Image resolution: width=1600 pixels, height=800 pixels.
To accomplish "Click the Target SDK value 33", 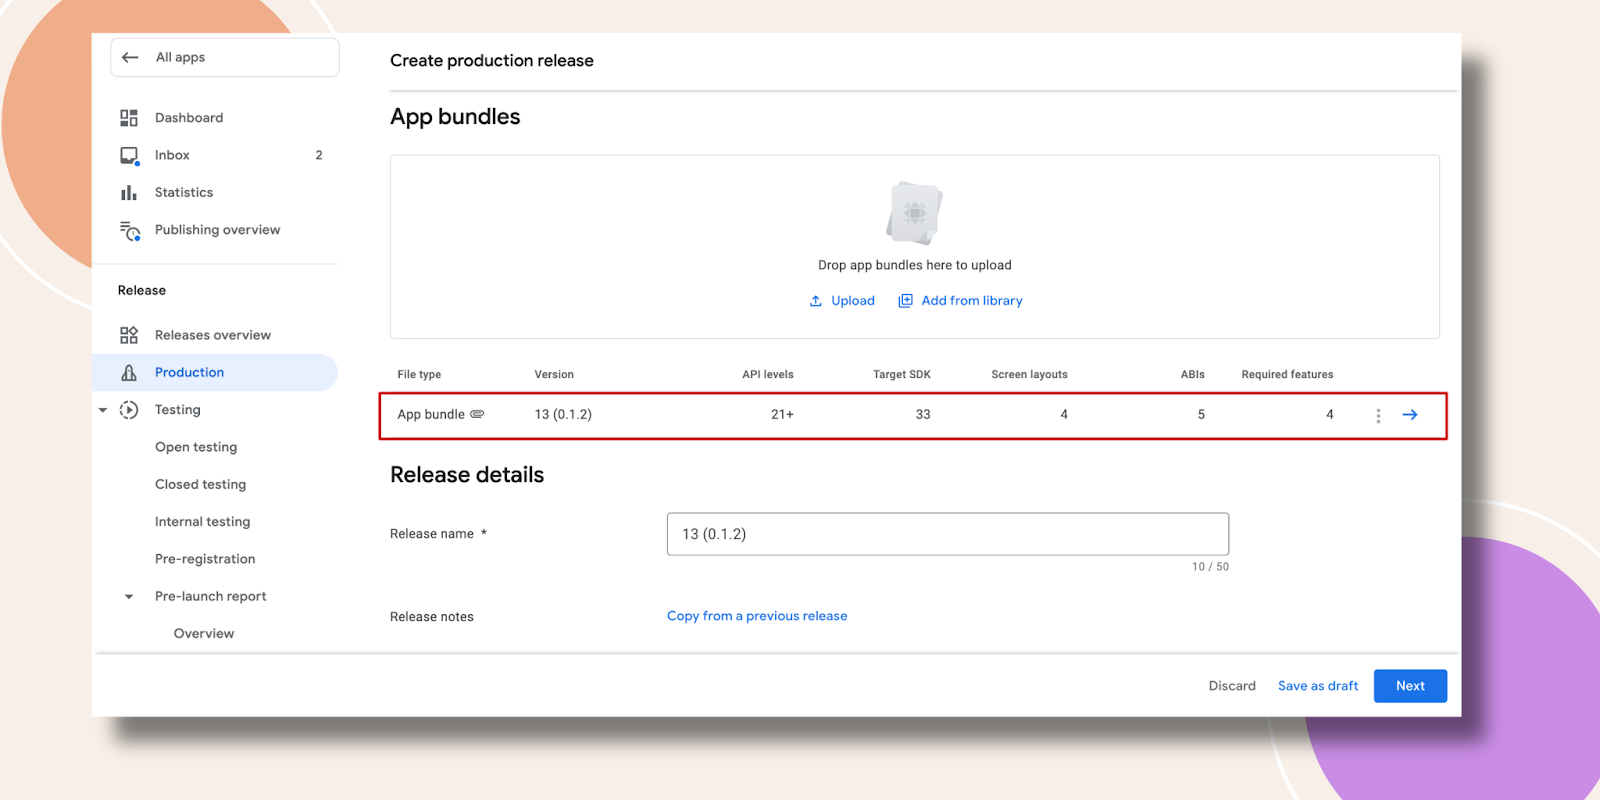I will tap(923, 415).
